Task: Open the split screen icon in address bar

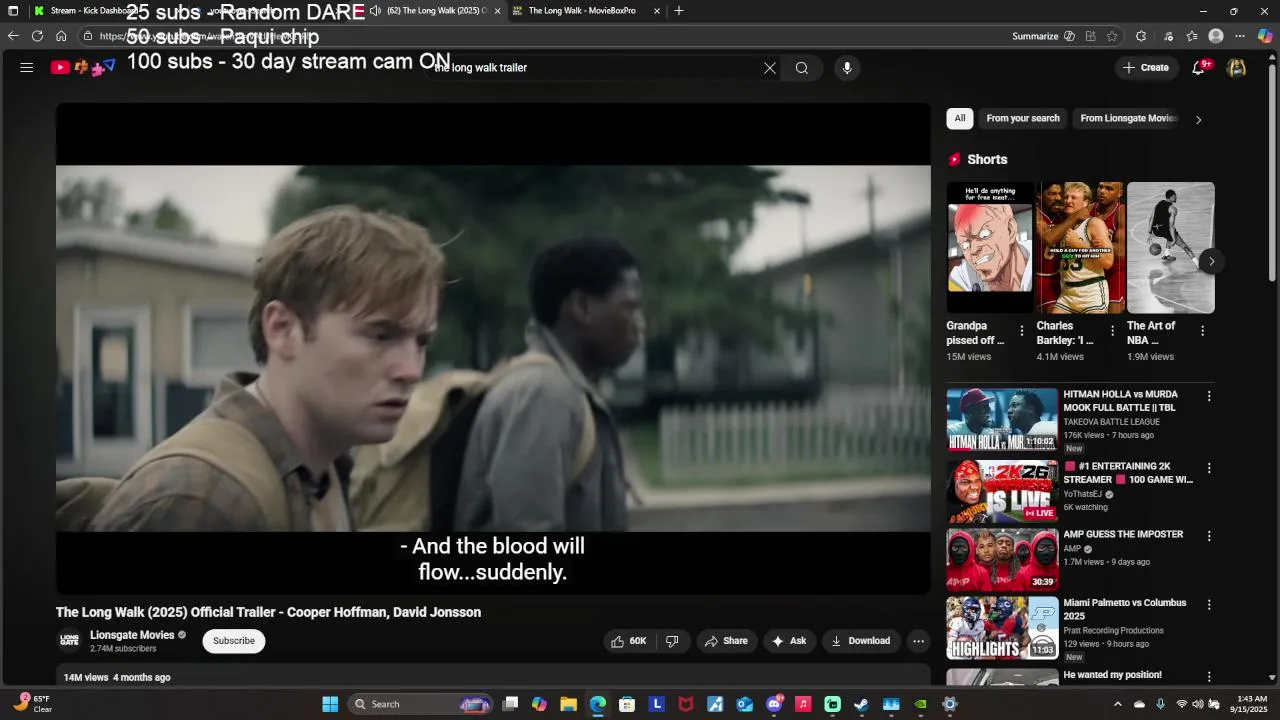Action: [1090, 36]
